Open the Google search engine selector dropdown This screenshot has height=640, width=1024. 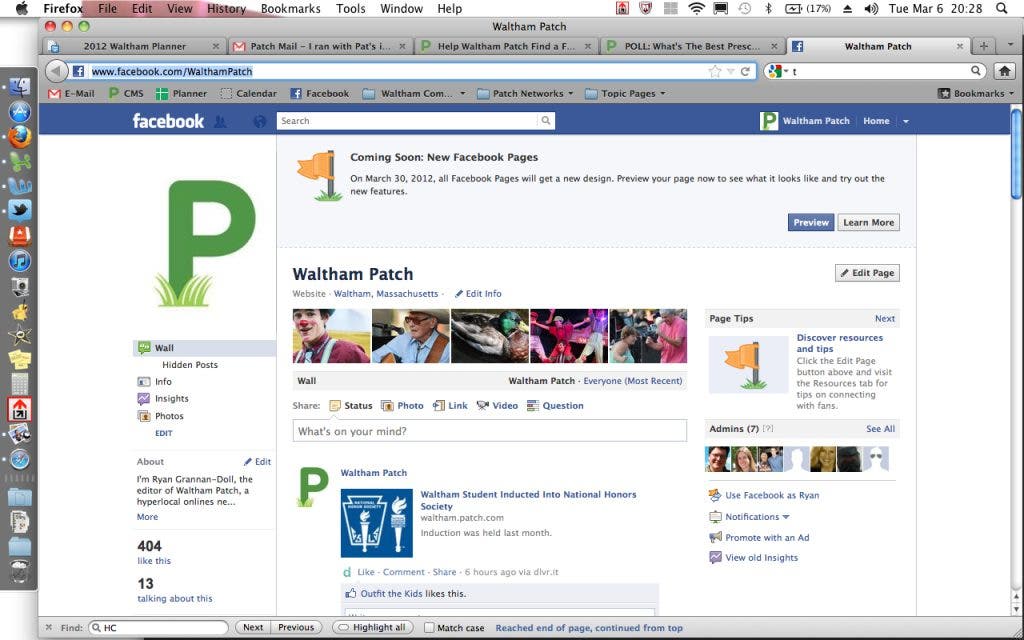click(778, 71)
